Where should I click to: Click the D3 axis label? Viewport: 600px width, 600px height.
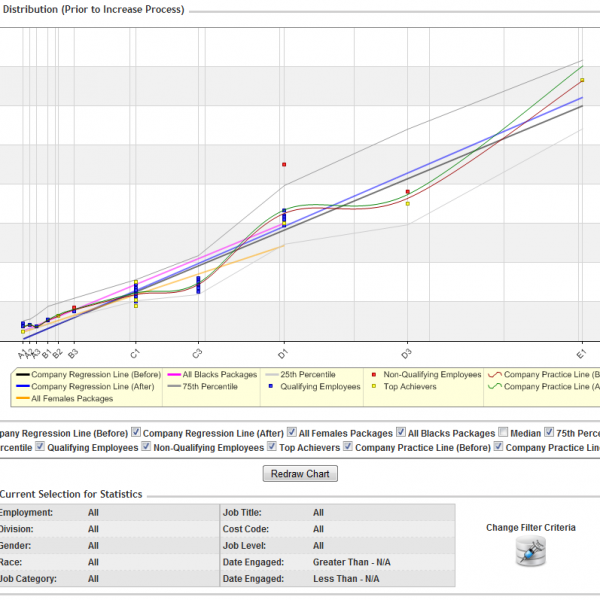coord(406,354)
